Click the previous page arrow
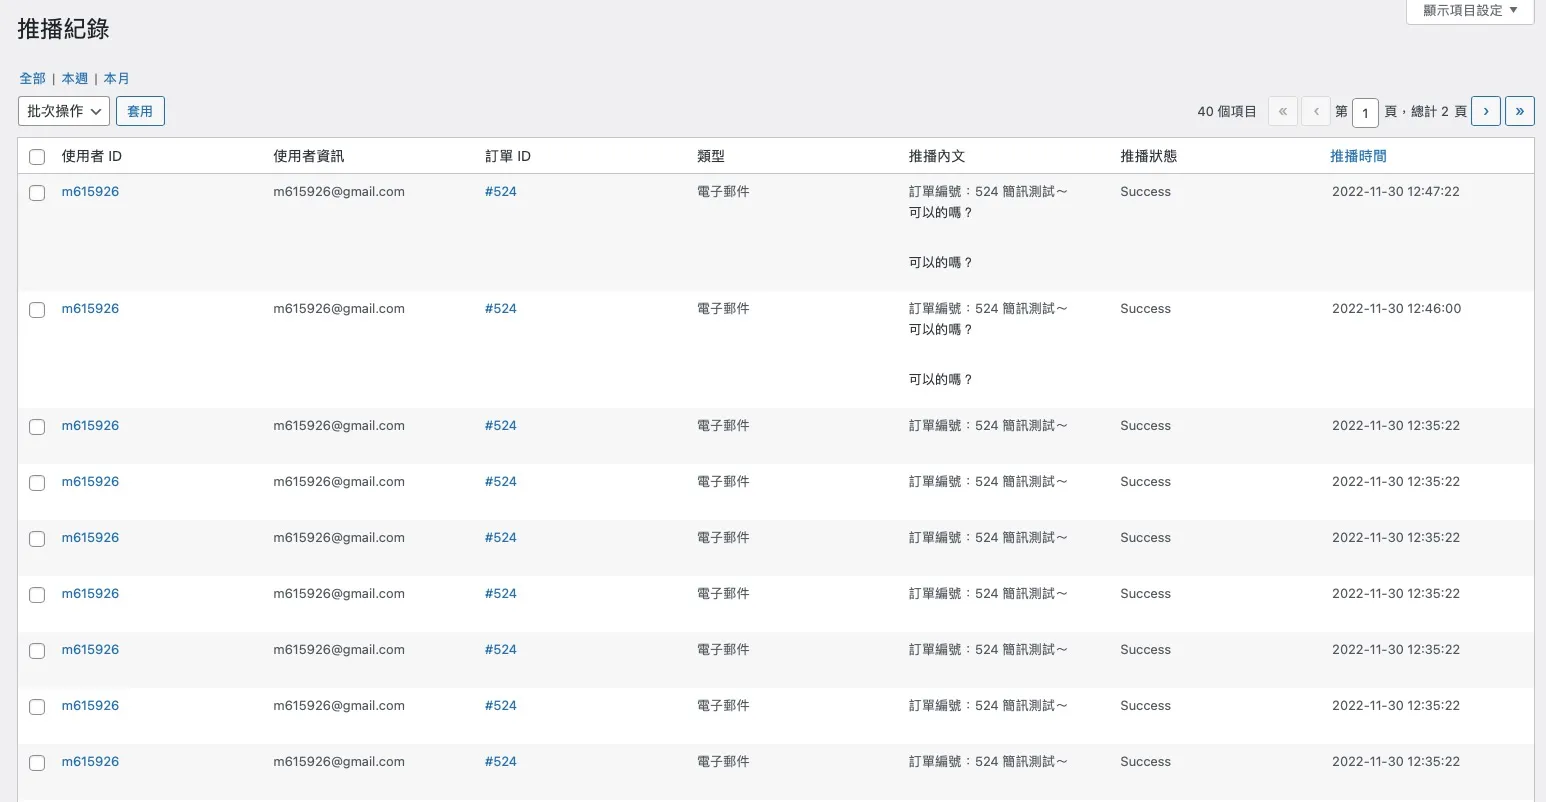This screenshot has width=1546, height=802. pyautogui.click(x=1316, y=111)
